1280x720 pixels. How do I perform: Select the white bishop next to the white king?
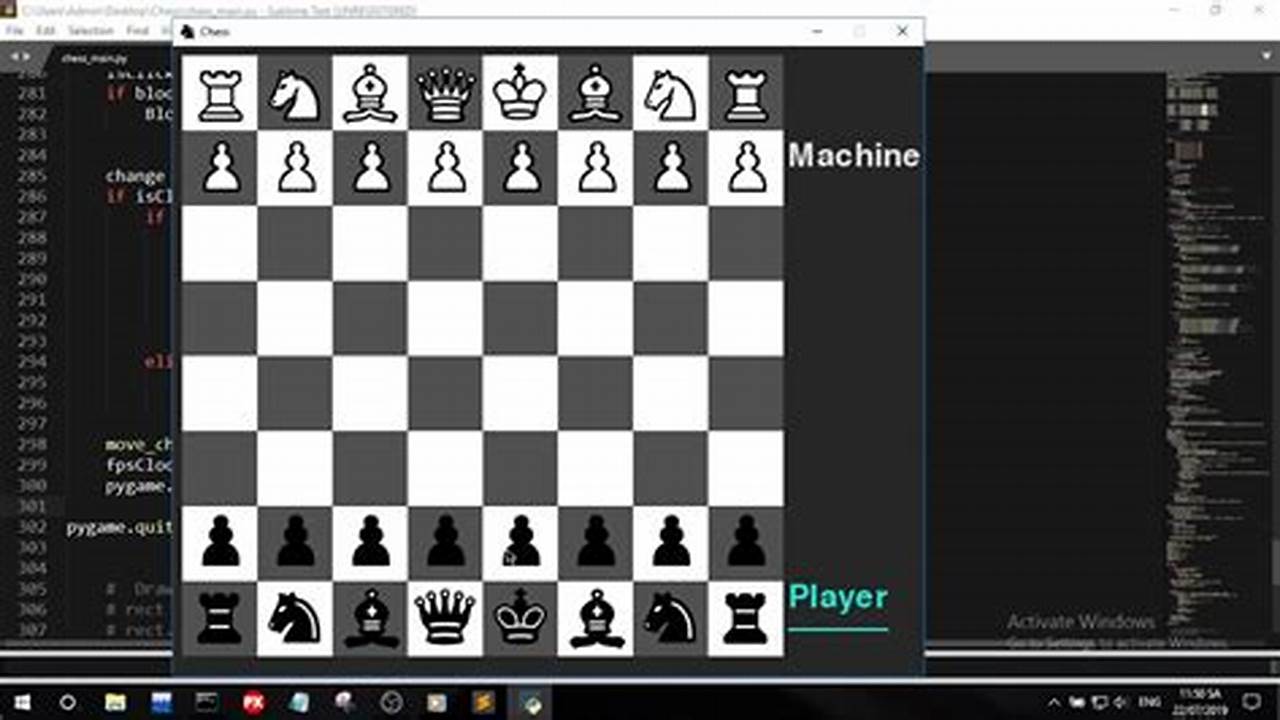pos(596,94)
